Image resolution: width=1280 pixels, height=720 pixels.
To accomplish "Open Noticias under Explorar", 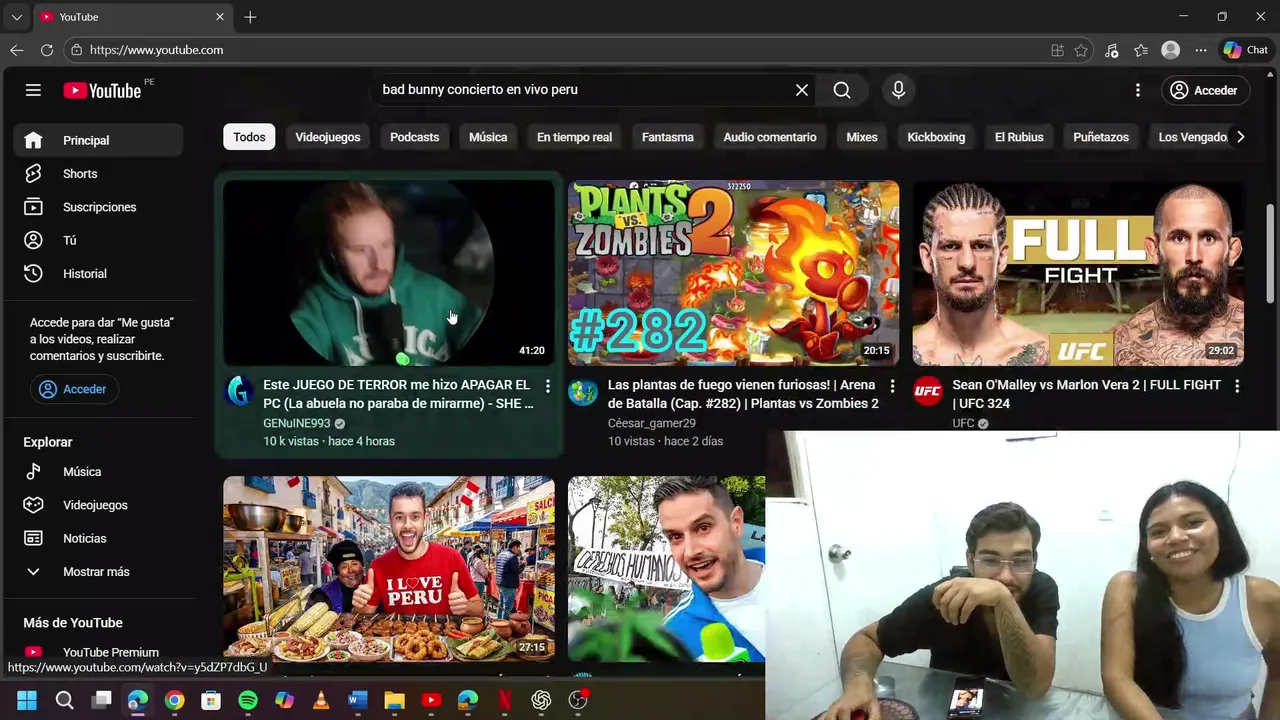I will 98,538.
